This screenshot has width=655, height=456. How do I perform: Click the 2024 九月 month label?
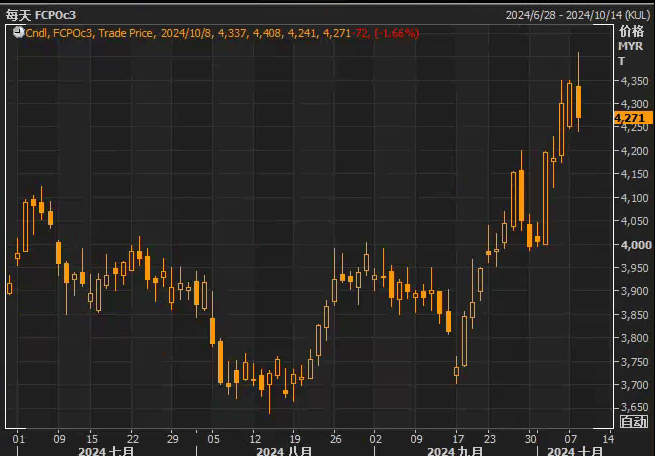click(x=455, y=451)
